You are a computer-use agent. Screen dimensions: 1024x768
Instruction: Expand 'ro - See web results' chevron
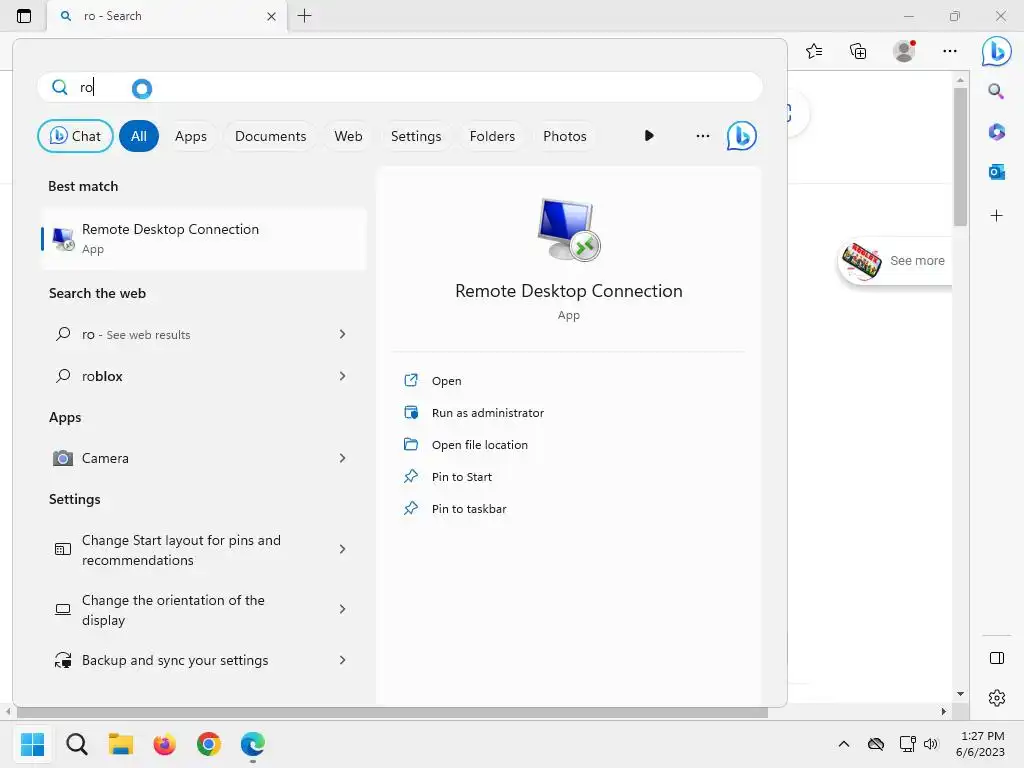(342, 334)
